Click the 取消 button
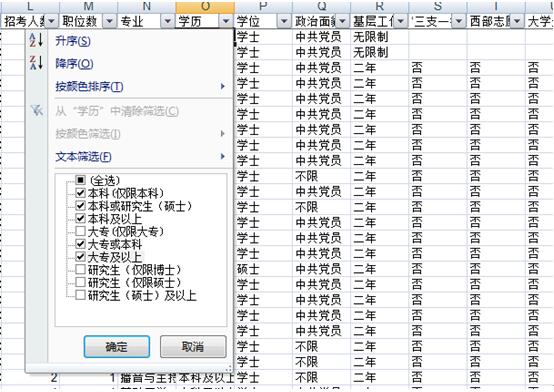Viewport: 554px width, 392px height. [193, 347]
